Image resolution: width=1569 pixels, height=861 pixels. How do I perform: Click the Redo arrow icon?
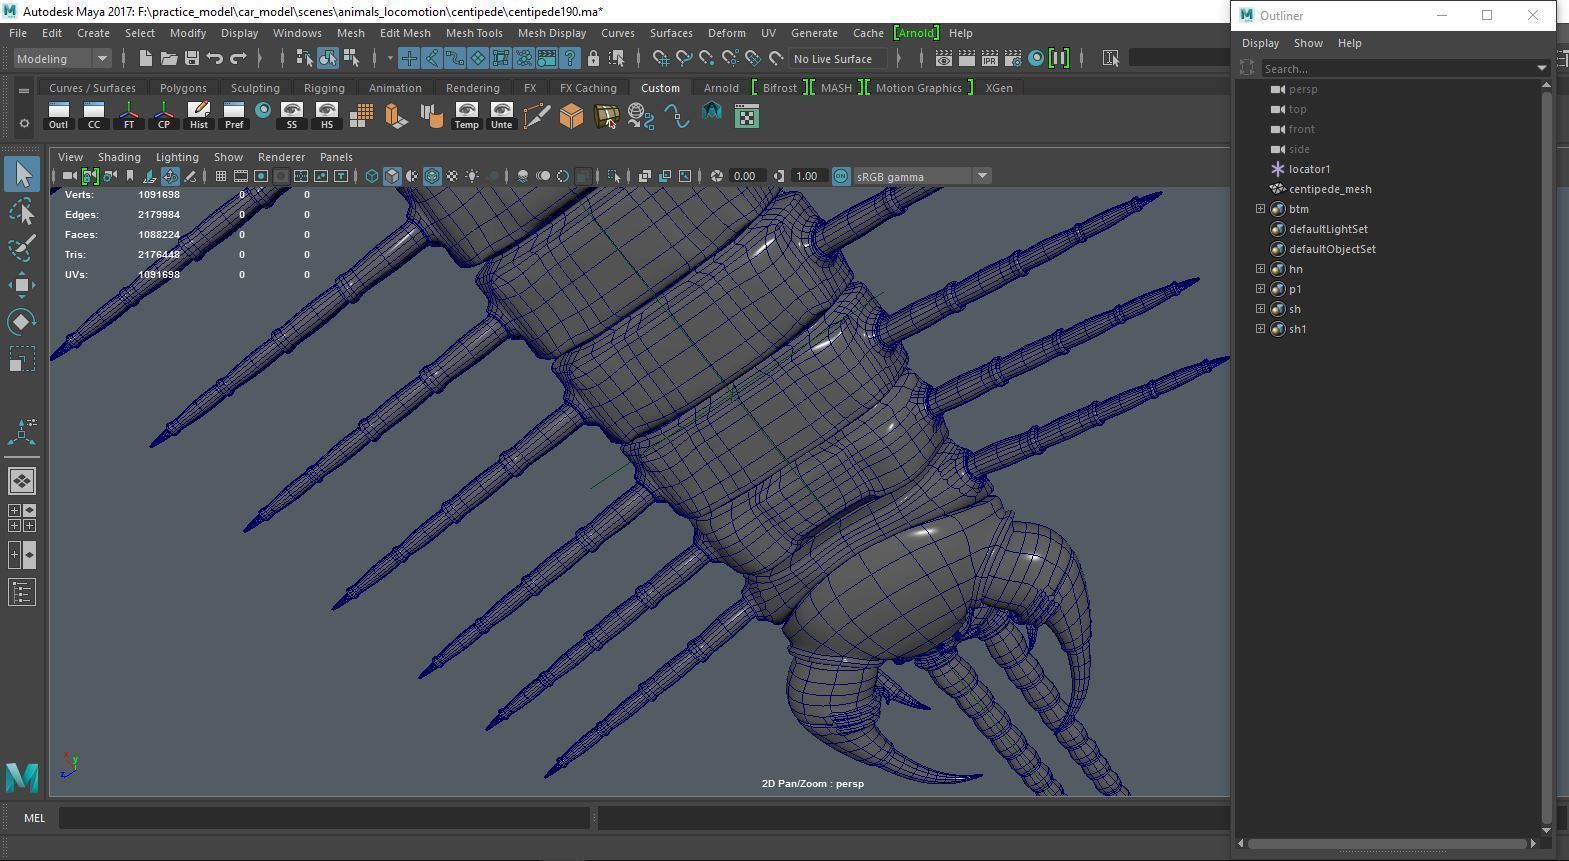pyautogui.click(x=238, y=58)
